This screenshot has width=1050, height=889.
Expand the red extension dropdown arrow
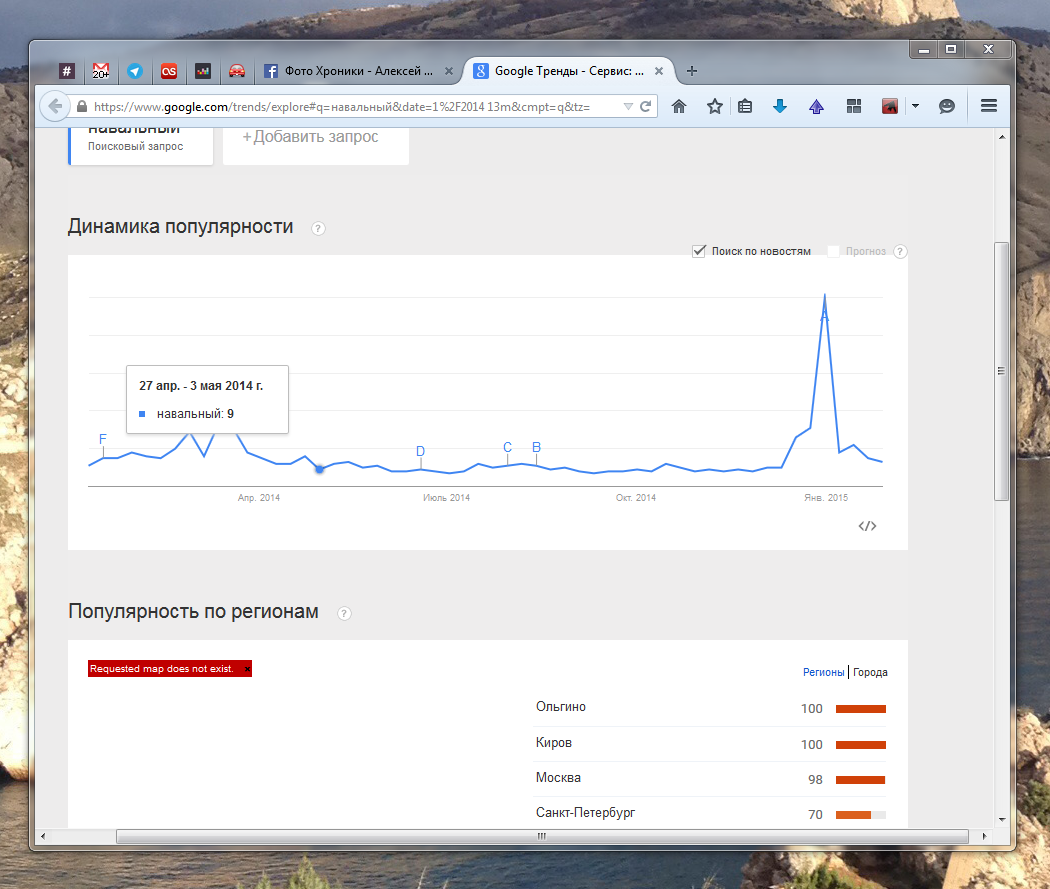click(x=915, y=106)
